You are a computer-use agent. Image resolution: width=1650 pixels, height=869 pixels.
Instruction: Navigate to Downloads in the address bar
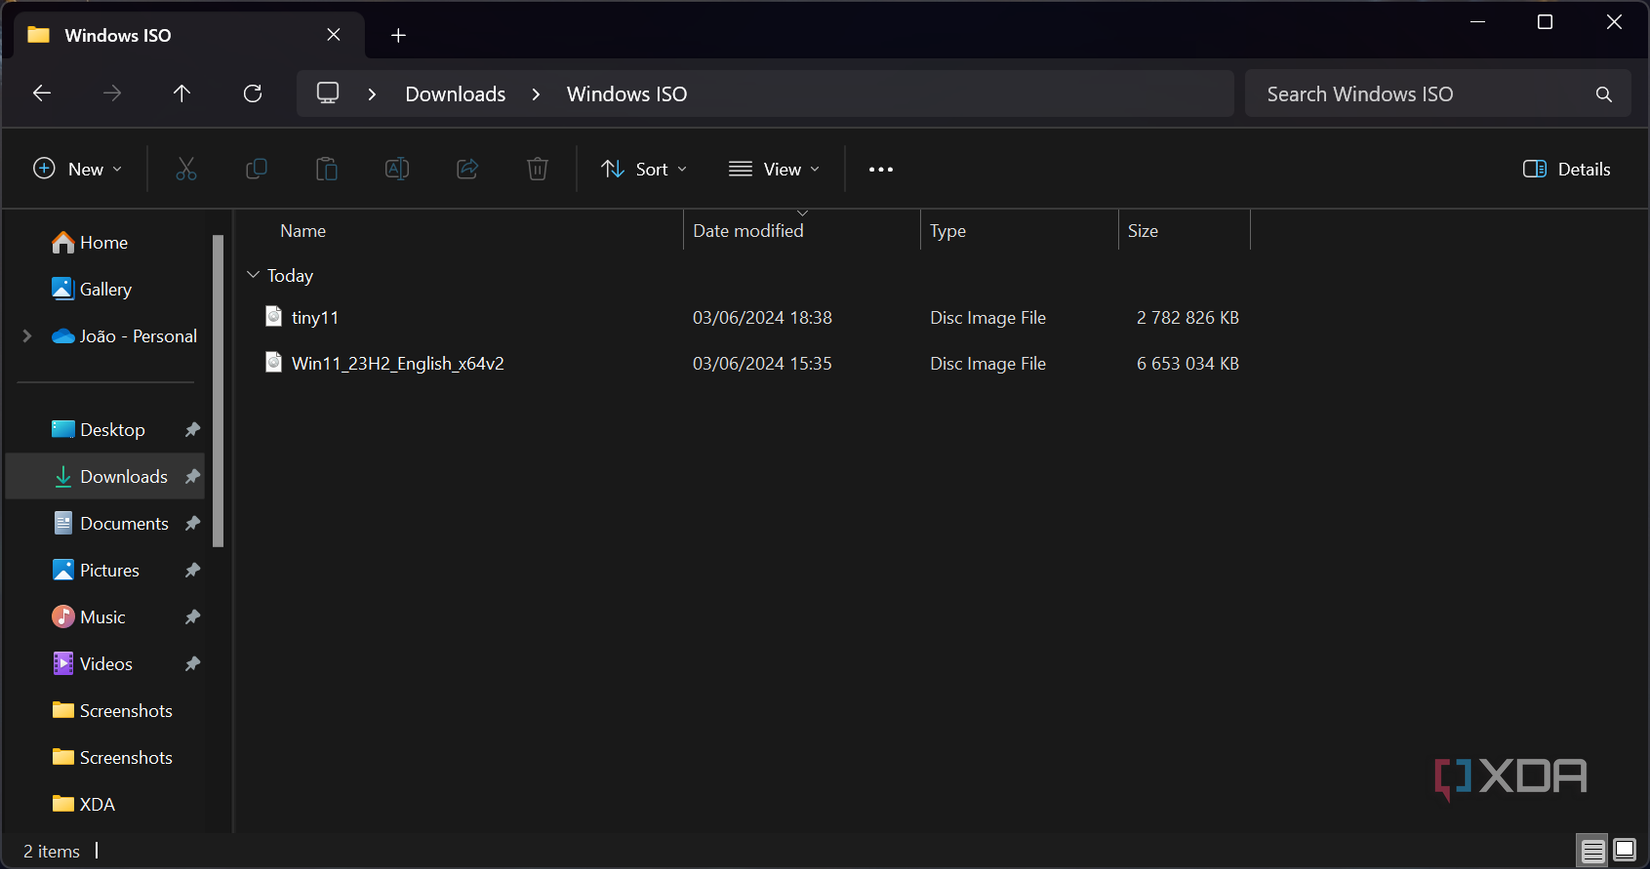455,94
